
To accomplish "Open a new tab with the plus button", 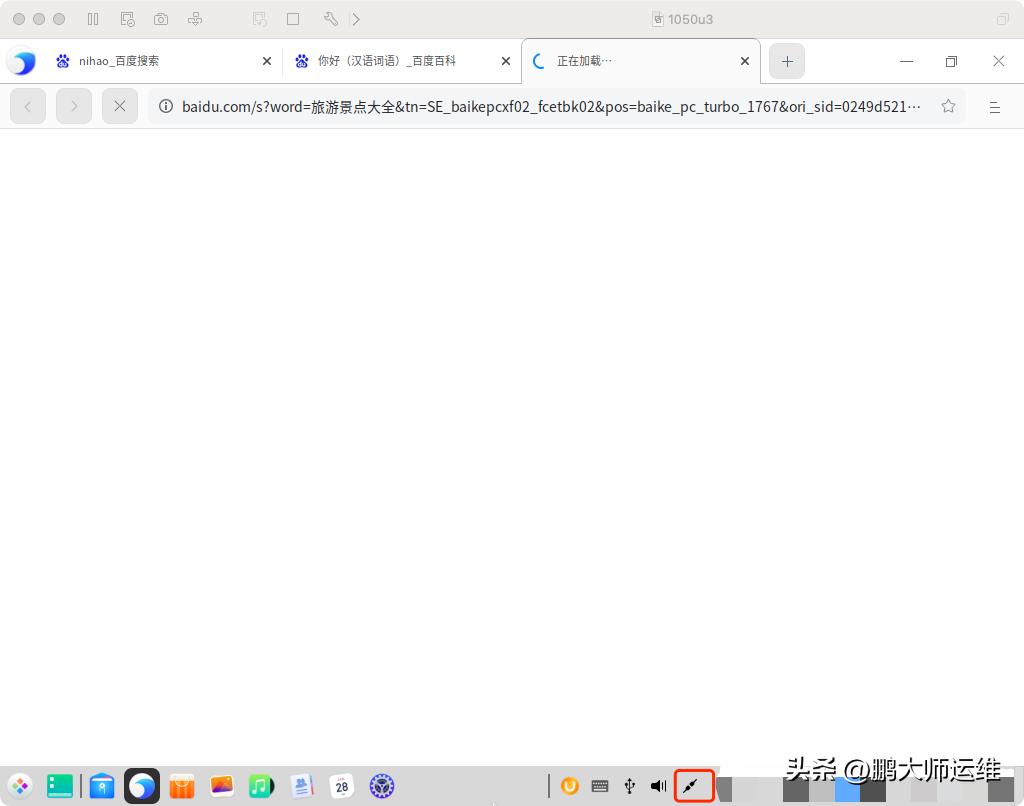I will [x=786, y=61].
